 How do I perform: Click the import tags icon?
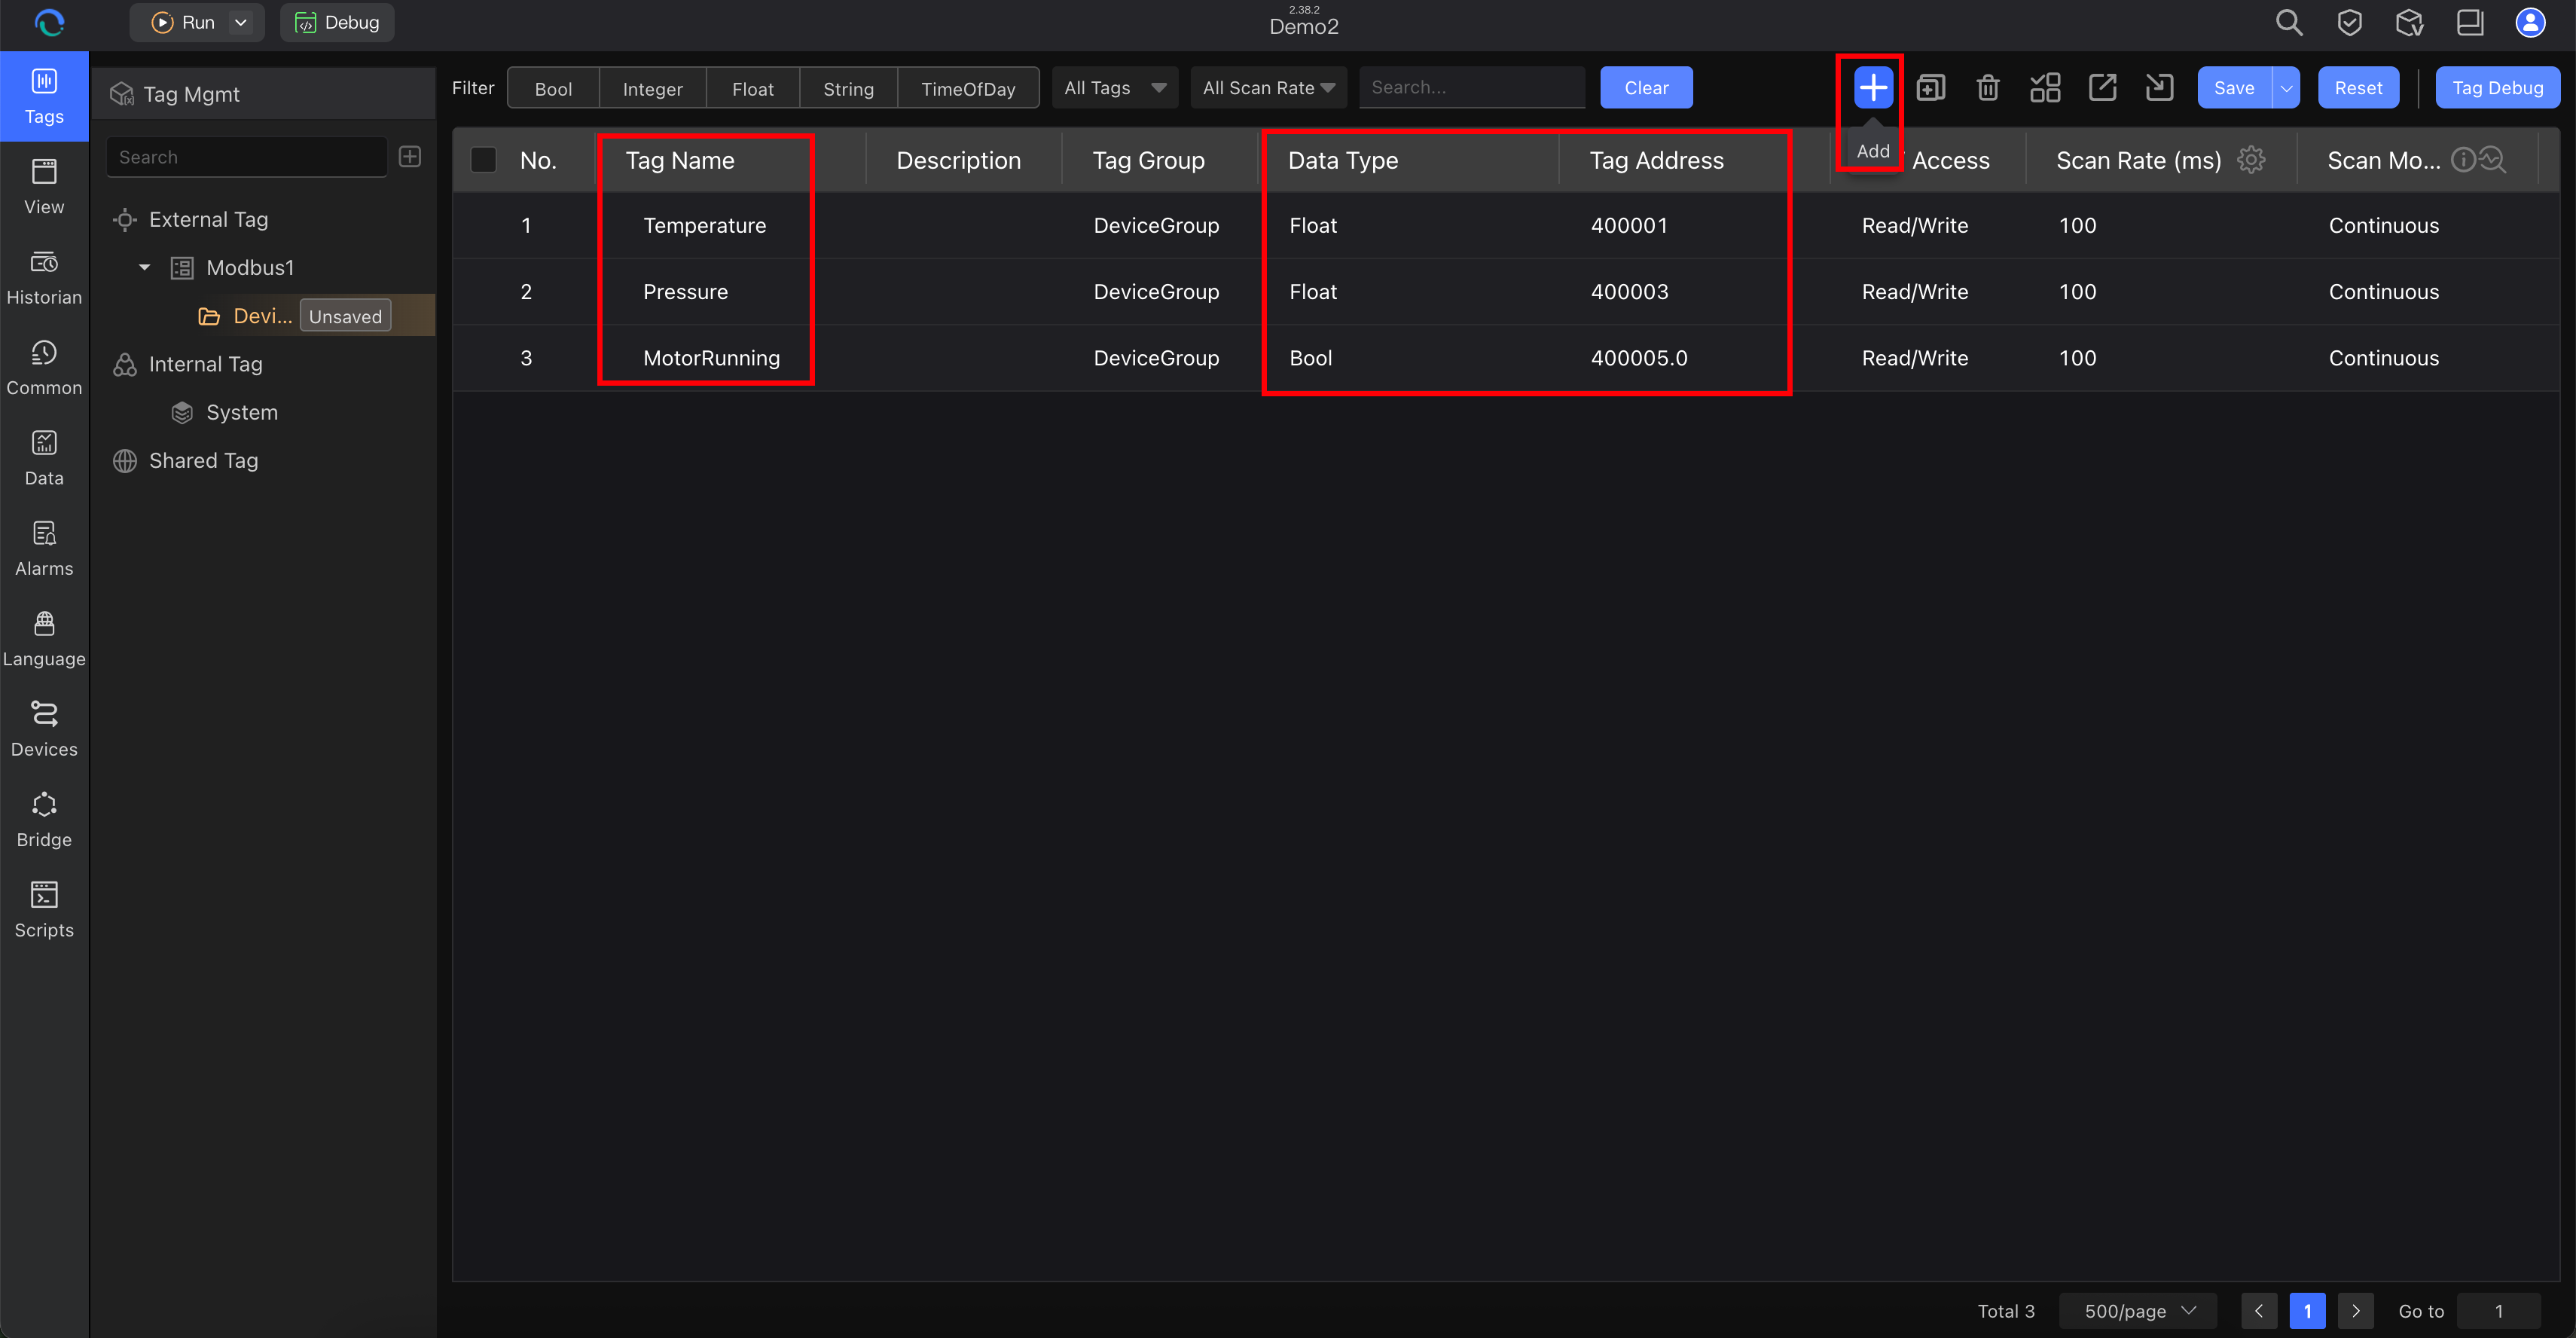pyautogui.click(x=2159, y=88)
